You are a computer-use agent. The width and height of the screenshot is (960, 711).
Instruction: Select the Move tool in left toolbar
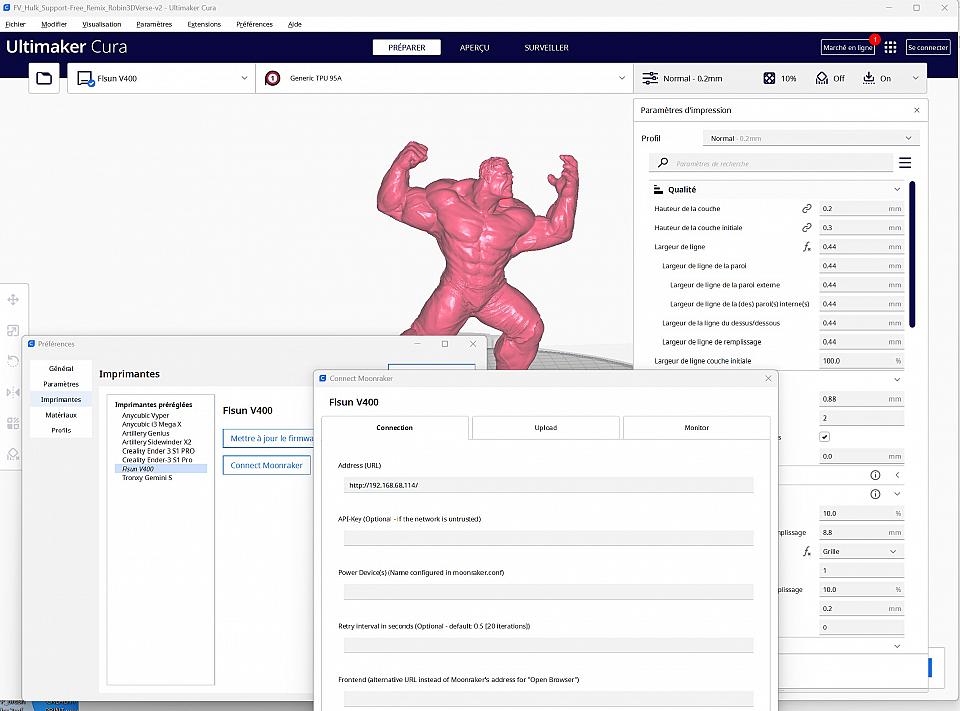click(x=13, y=299)
